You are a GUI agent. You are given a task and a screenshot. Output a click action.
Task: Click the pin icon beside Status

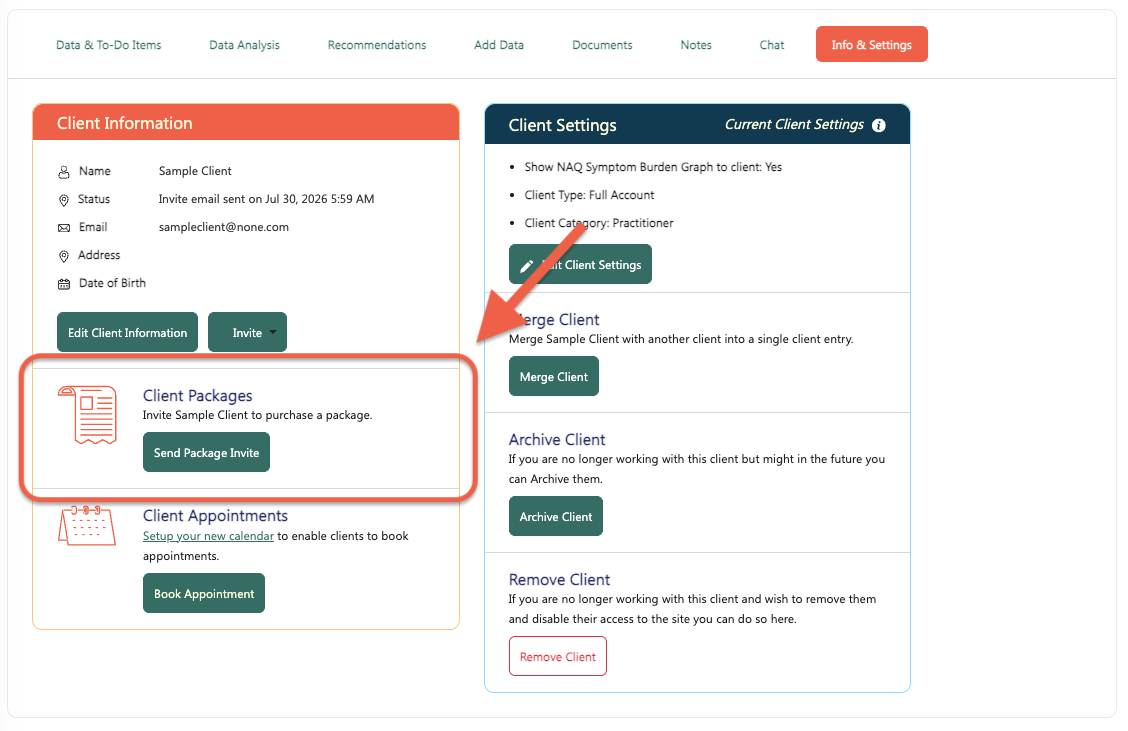64,200
